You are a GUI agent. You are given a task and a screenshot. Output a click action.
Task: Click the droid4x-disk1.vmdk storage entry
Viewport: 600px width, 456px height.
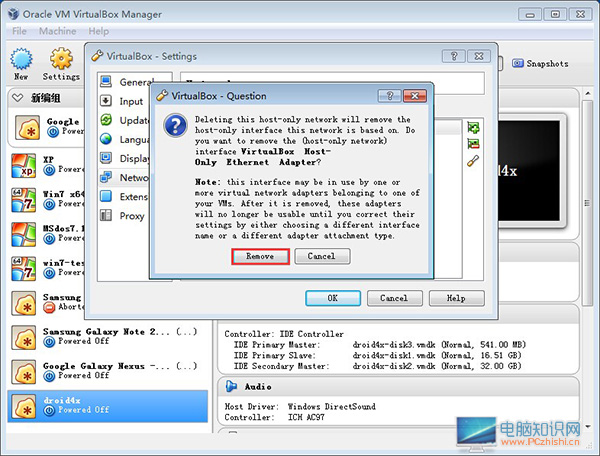tap(437, 355)
